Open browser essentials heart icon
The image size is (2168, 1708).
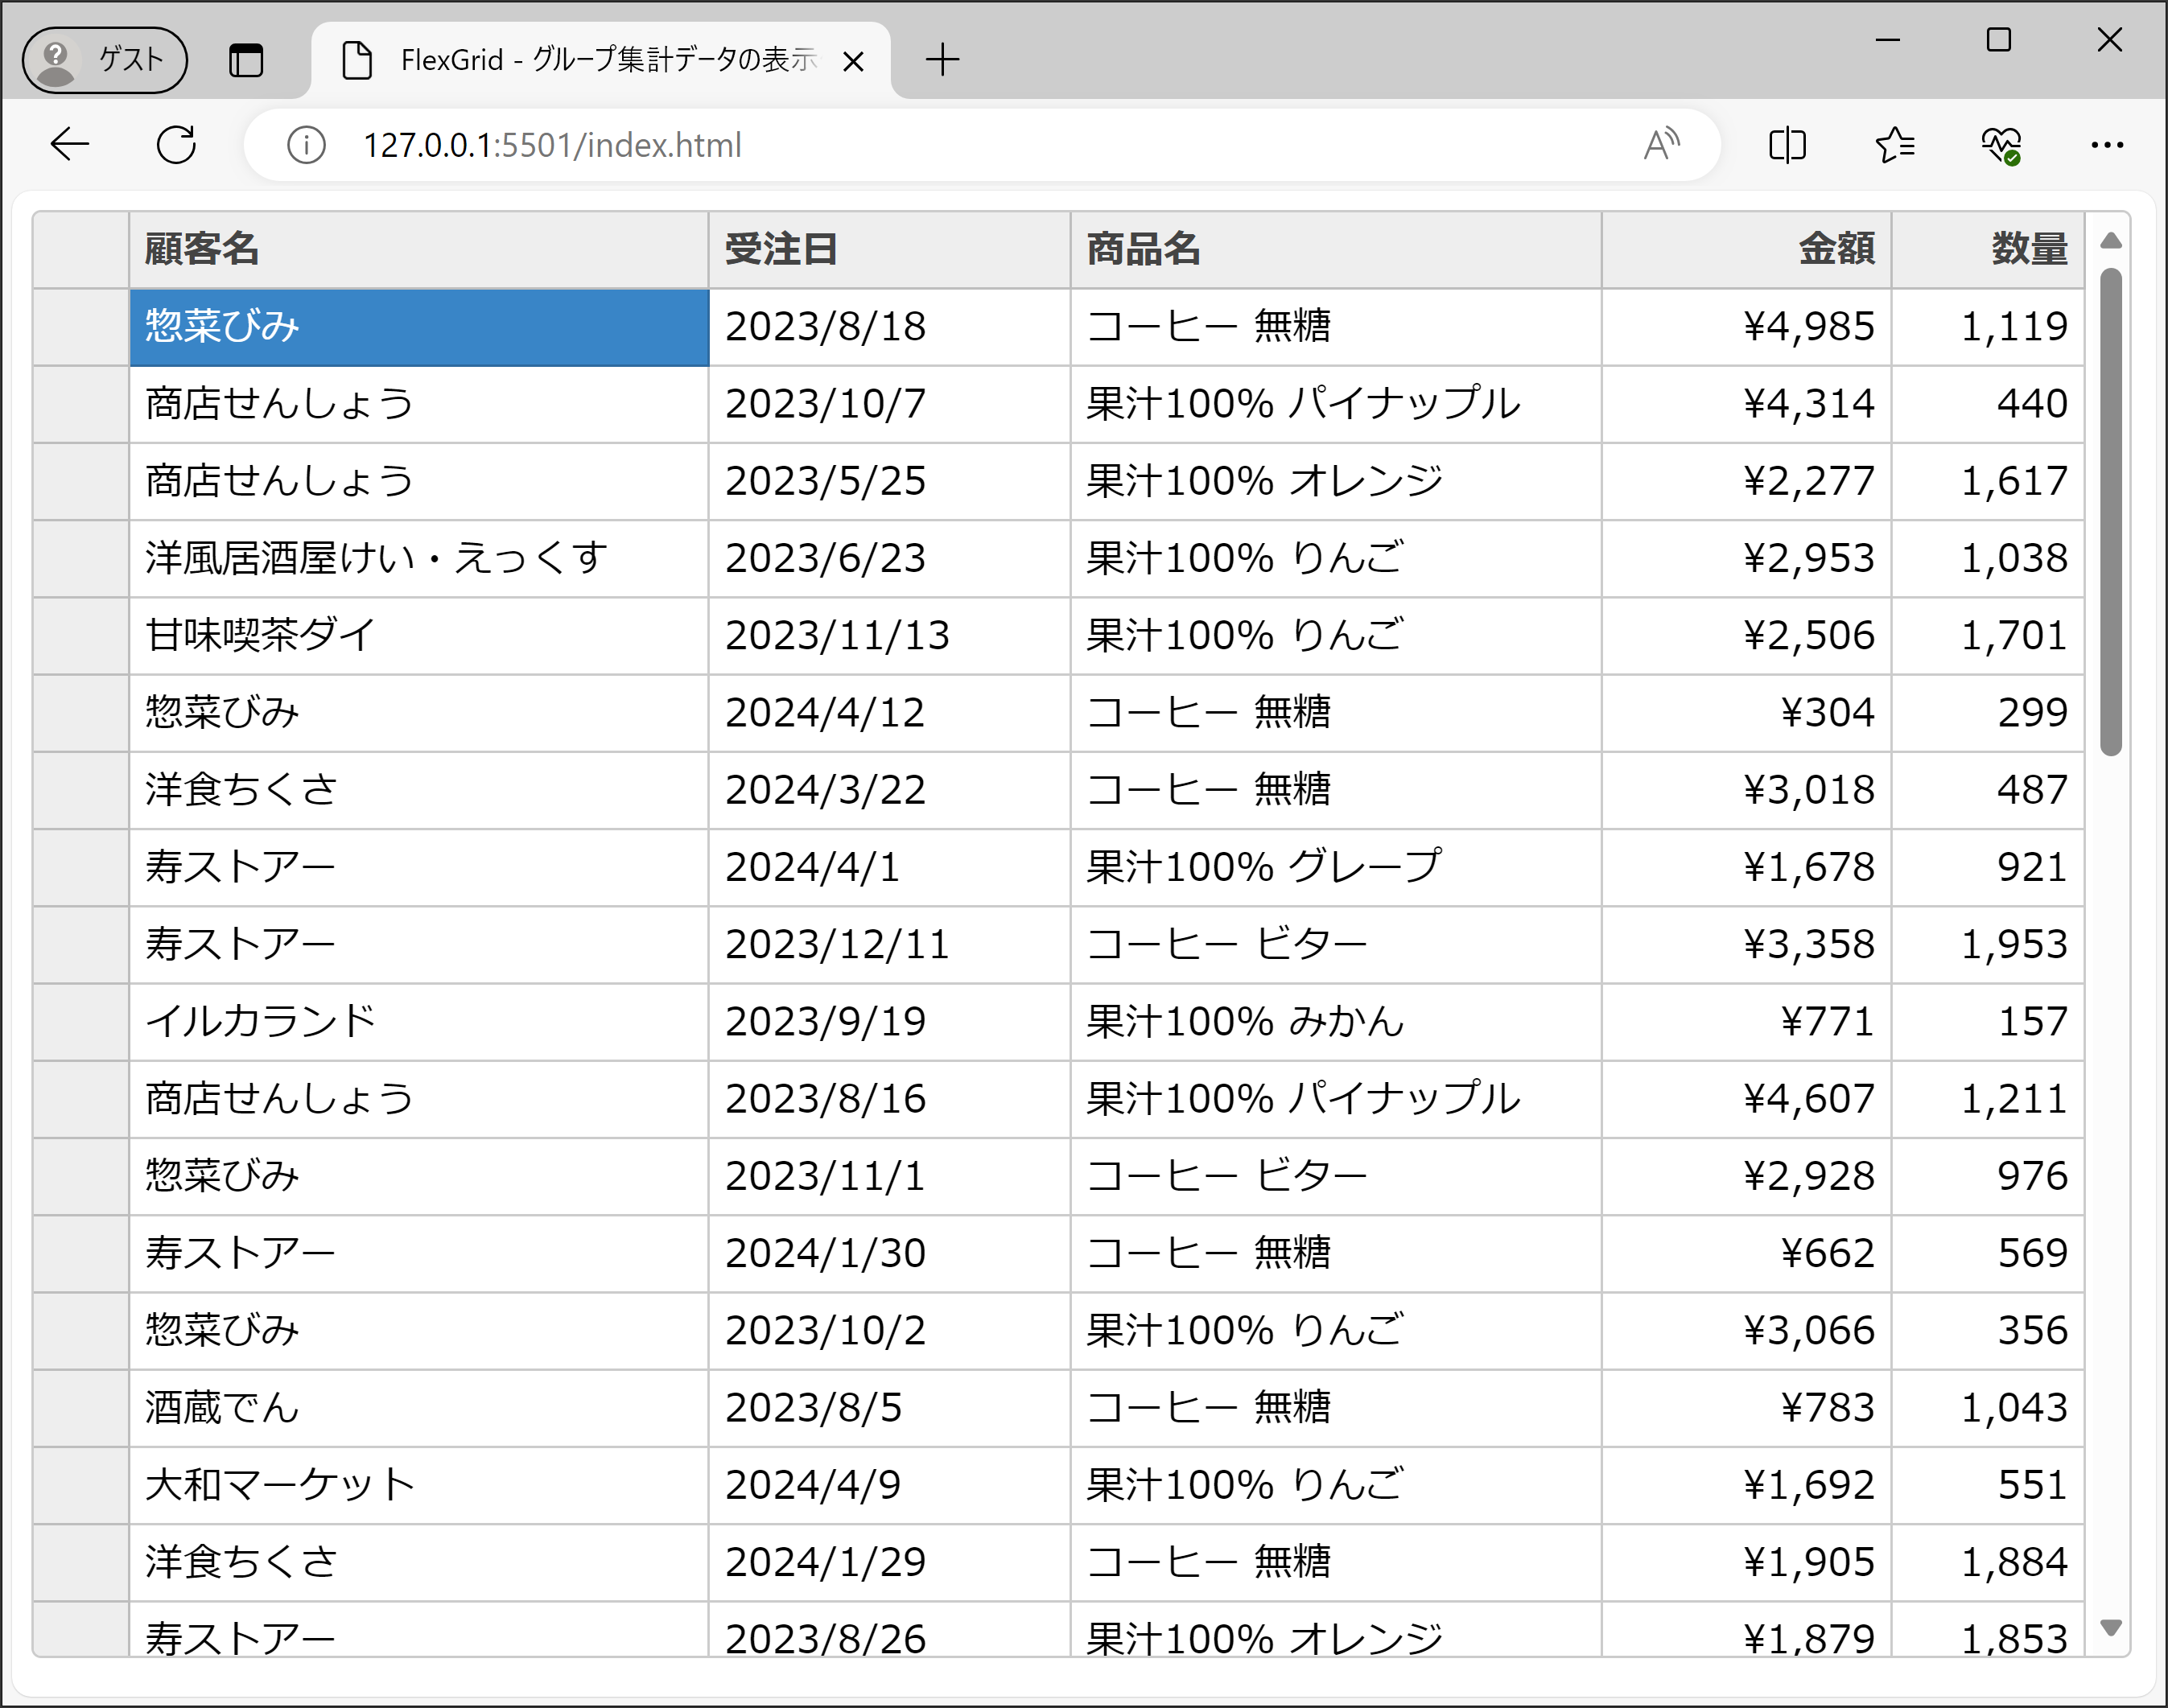pos(2002,145)
